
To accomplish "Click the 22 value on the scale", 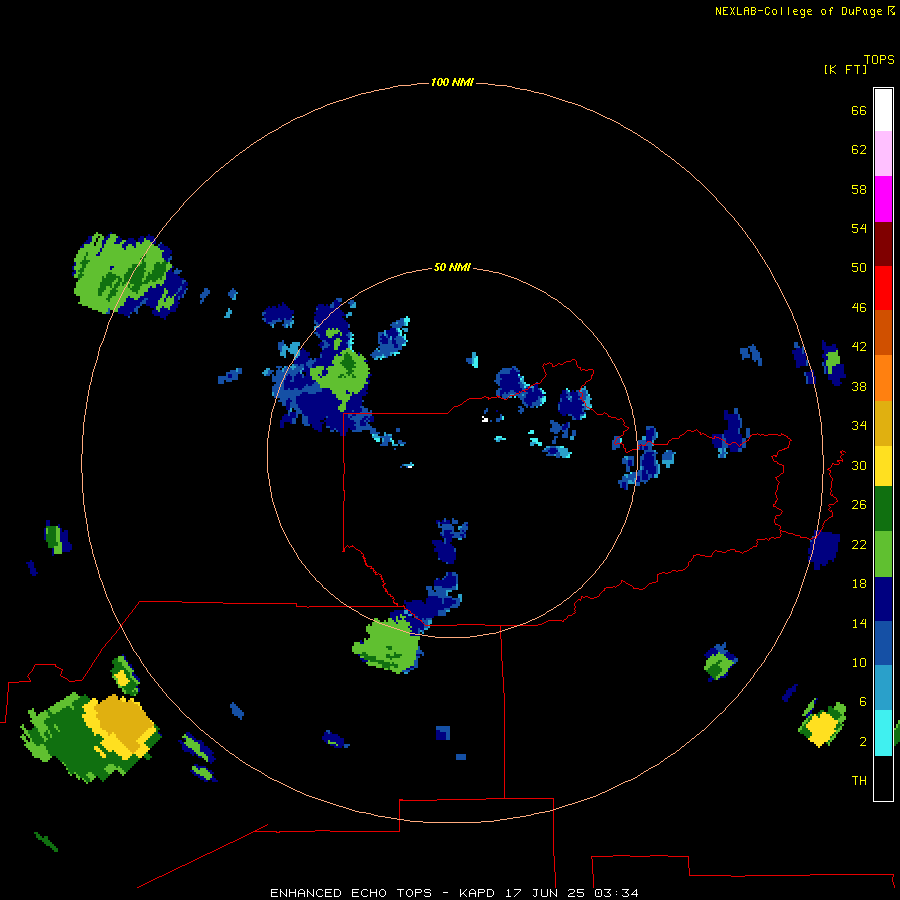I will pyautogui.click(x=859, y=544).
